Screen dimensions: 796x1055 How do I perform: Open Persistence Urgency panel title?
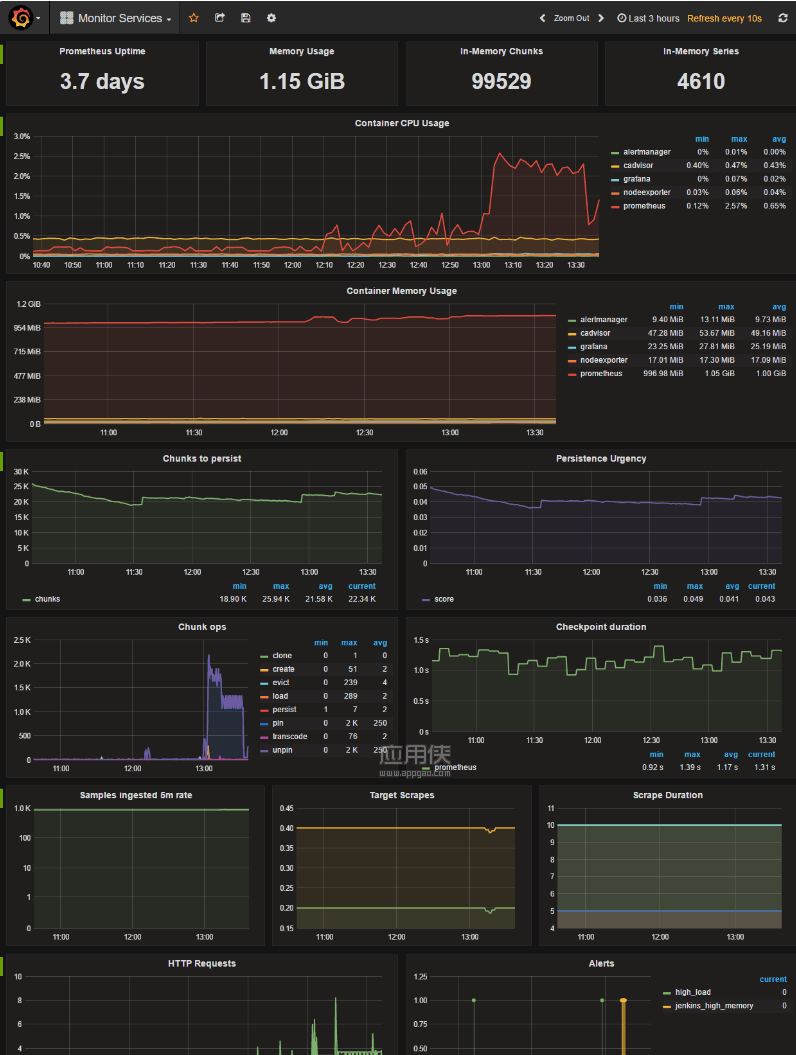(601, 458)
